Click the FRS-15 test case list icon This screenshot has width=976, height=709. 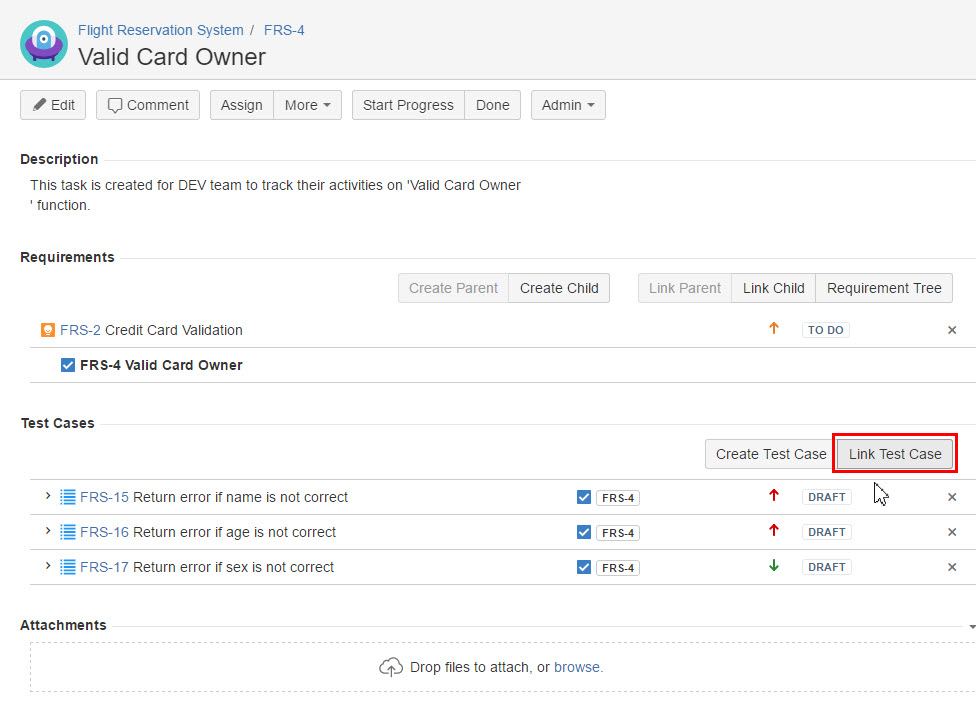[x=68, y=497]
